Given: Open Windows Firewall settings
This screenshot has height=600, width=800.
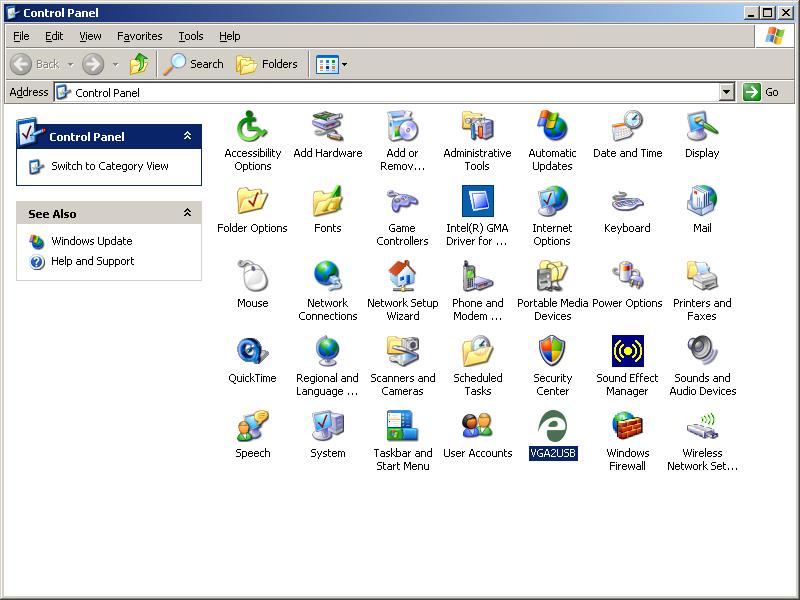Looking at the screenshot, I should (x=627, y=427).
